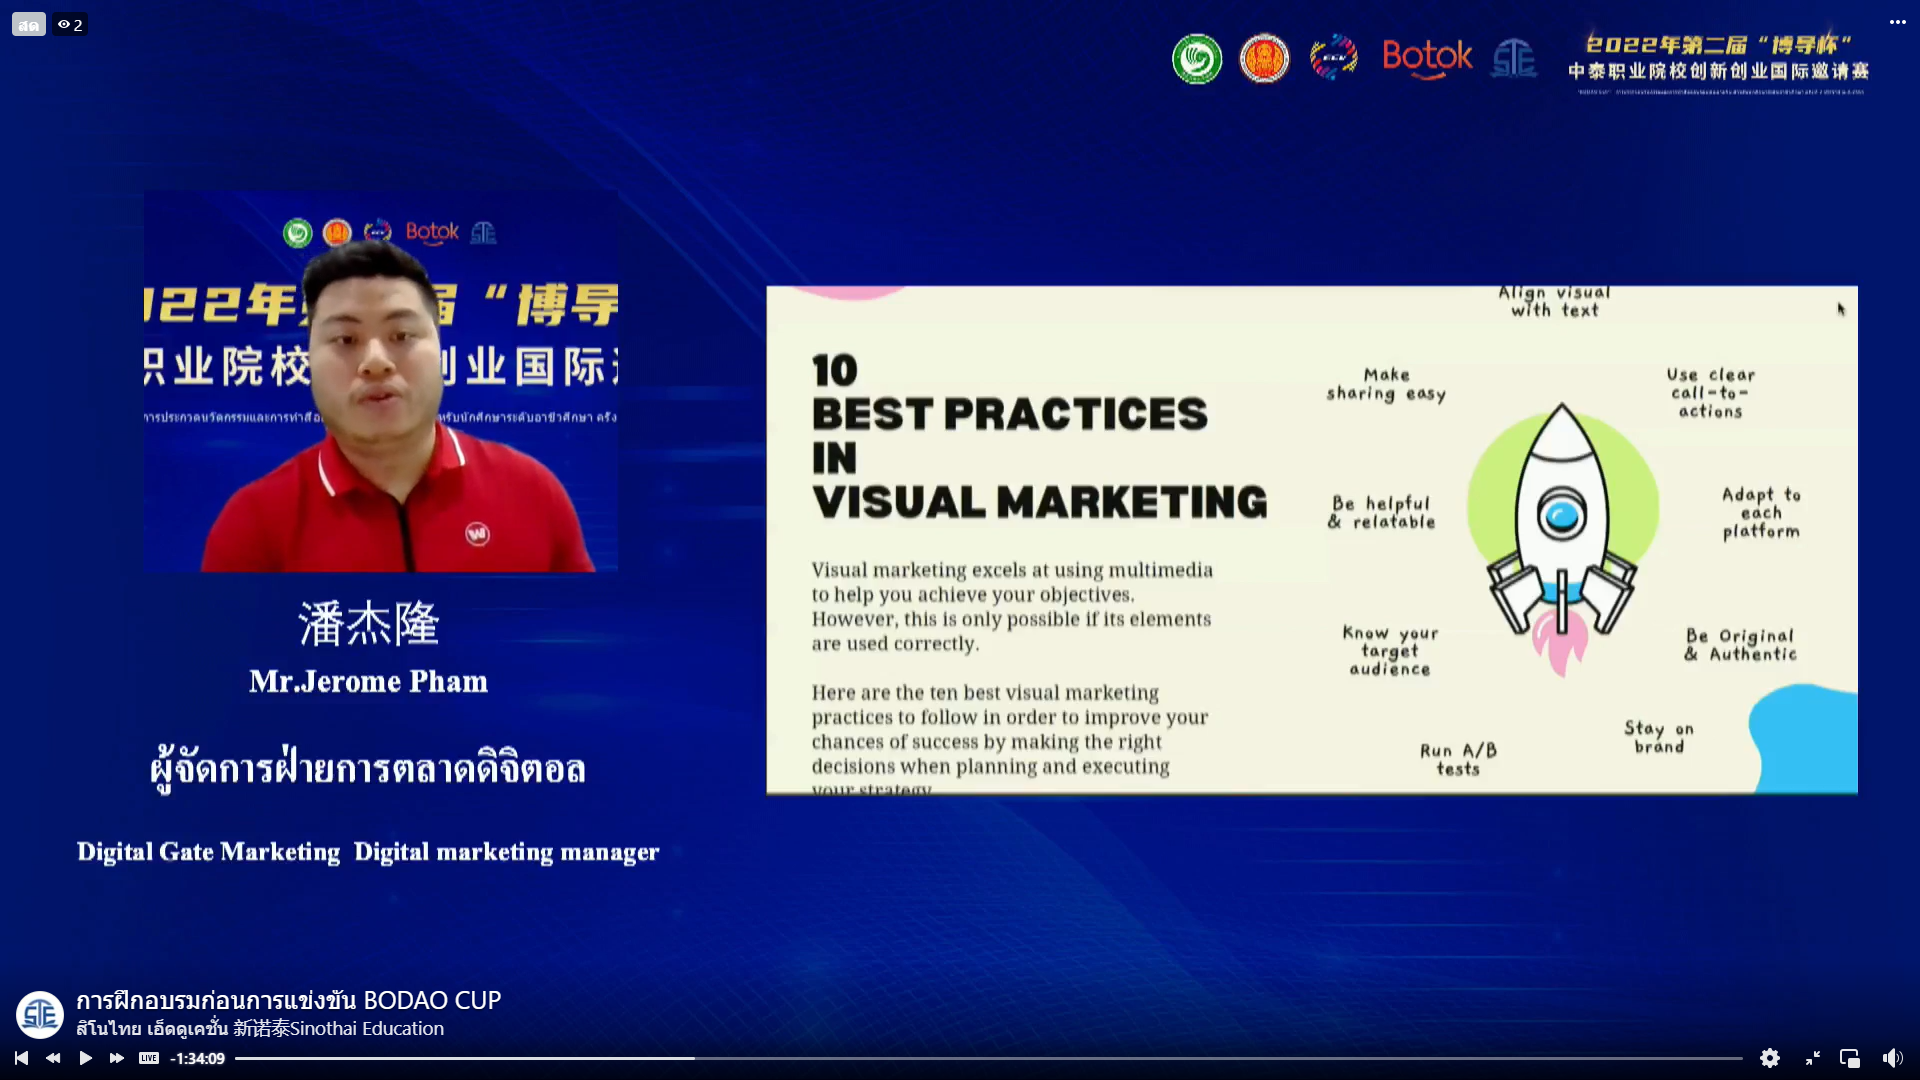Exit fullscreen with collapse arrows icon
The width and height of the screenshot is (1920, 1080).
coord(1812,1058)
